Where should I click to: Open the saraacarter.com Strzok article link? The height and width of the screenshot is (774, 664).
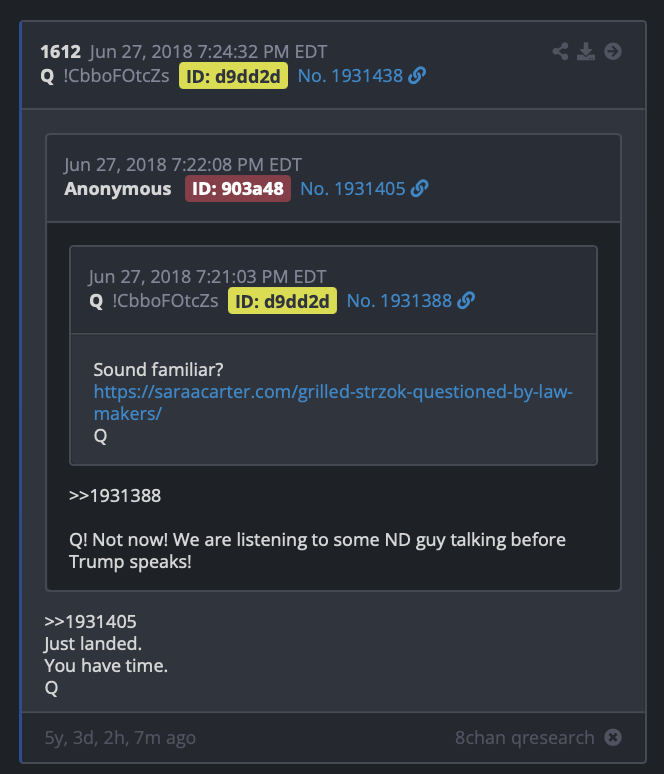coord(333,402)
